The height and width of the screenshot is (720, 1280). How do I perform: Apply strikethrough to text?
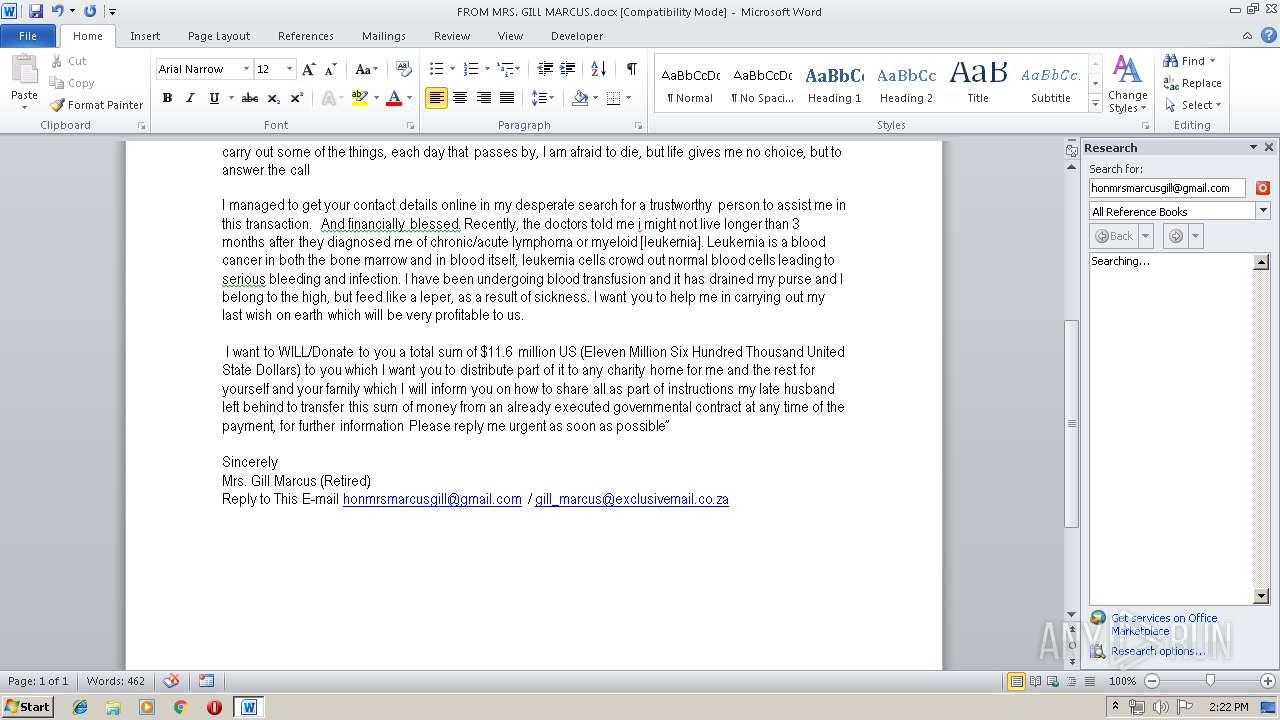coord(250,98)
